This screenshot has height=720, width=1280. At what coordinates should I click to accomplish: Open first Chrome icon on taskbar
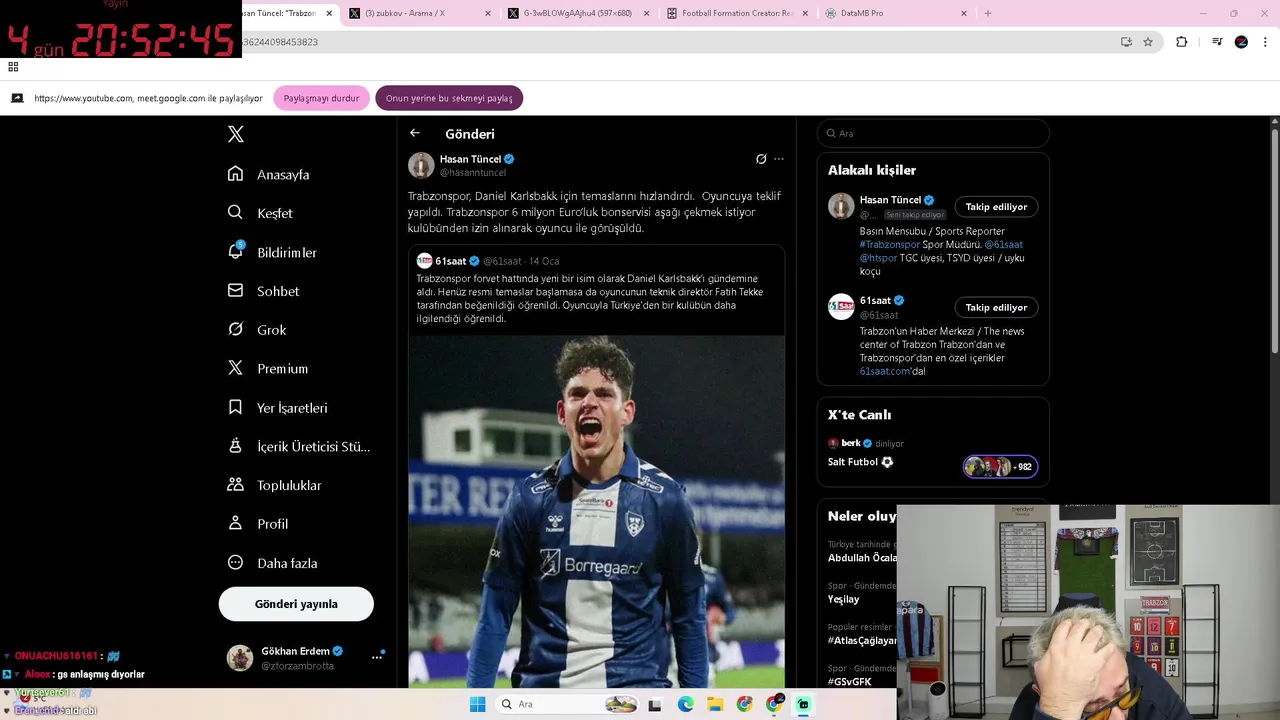(x=744, y=705)
